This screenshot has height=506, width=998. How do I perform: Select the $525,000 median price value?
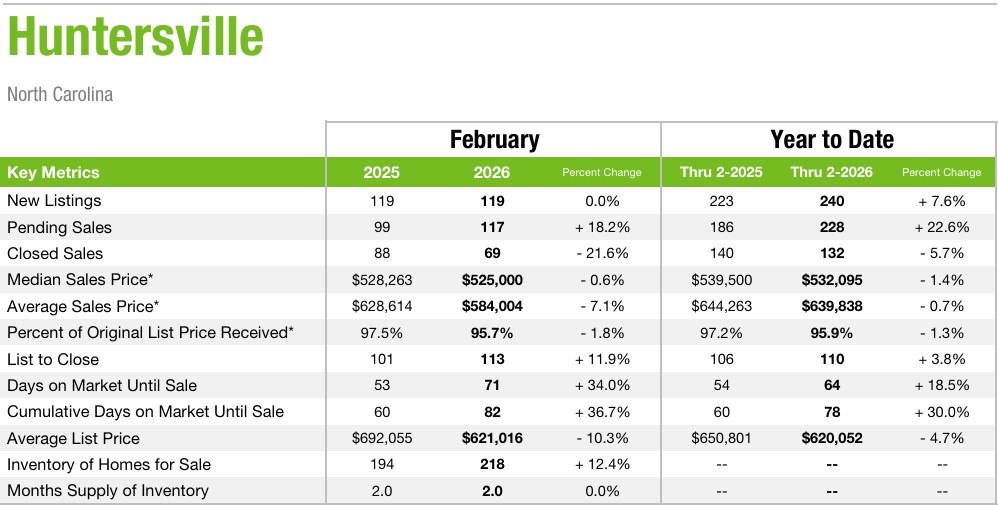pos(492,280)
